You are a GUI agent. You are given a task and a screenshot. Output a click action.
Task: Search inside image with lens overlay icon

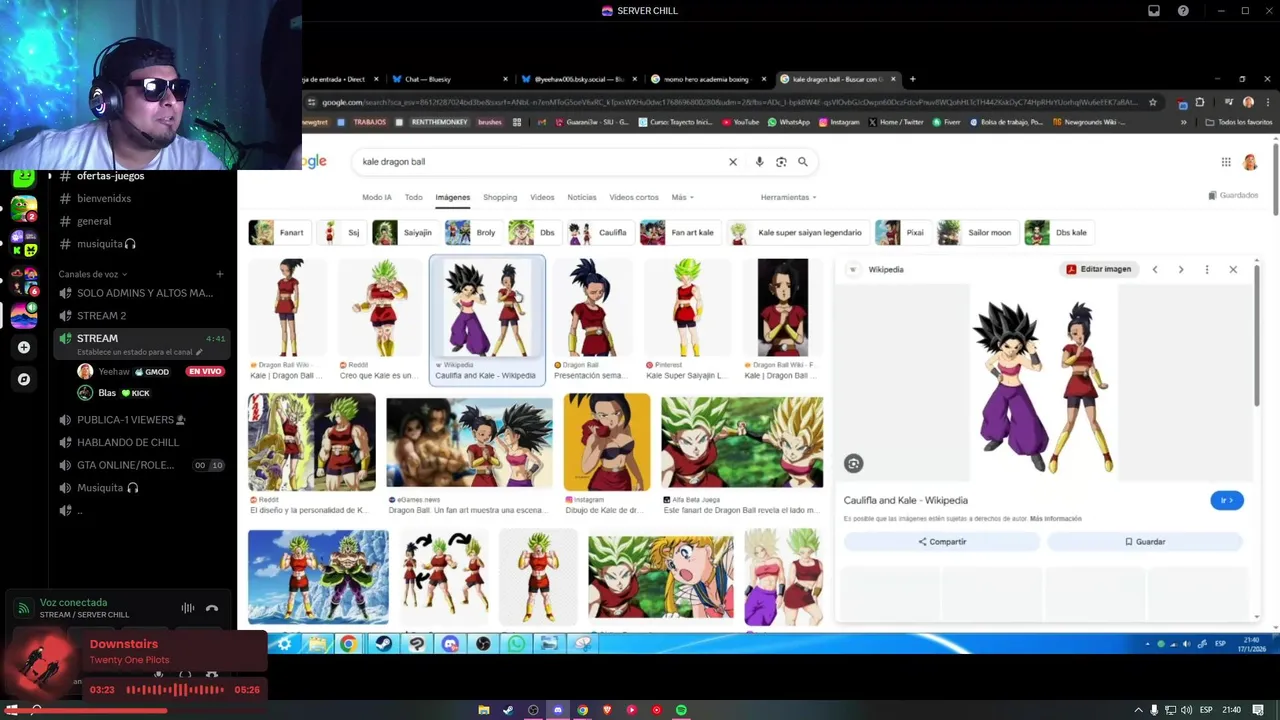853,463
